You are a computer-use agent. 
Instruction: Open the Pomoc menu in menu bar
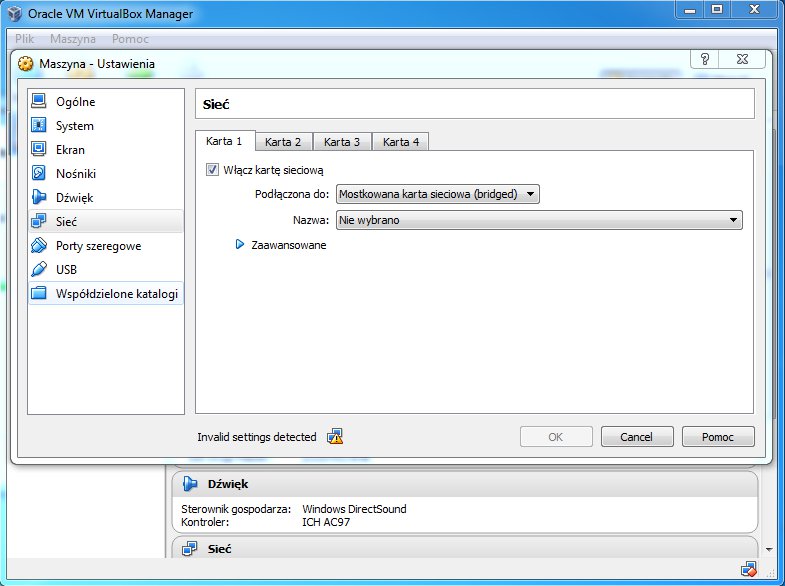point(130,39)
